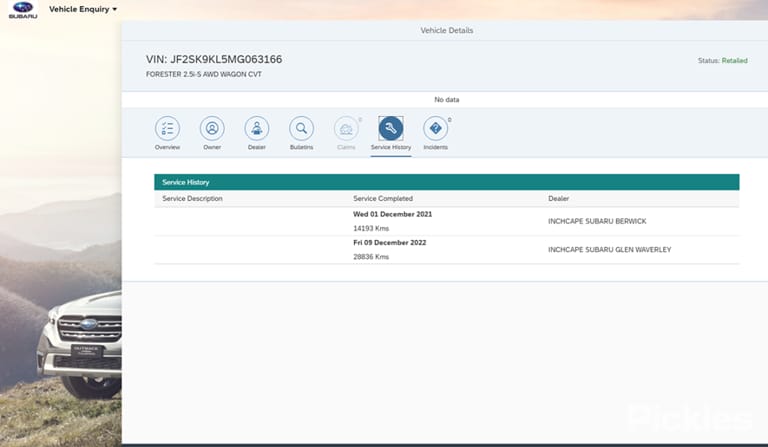
Task: Select the Wed 01 December 2021 date
Action: coord(392,214)
